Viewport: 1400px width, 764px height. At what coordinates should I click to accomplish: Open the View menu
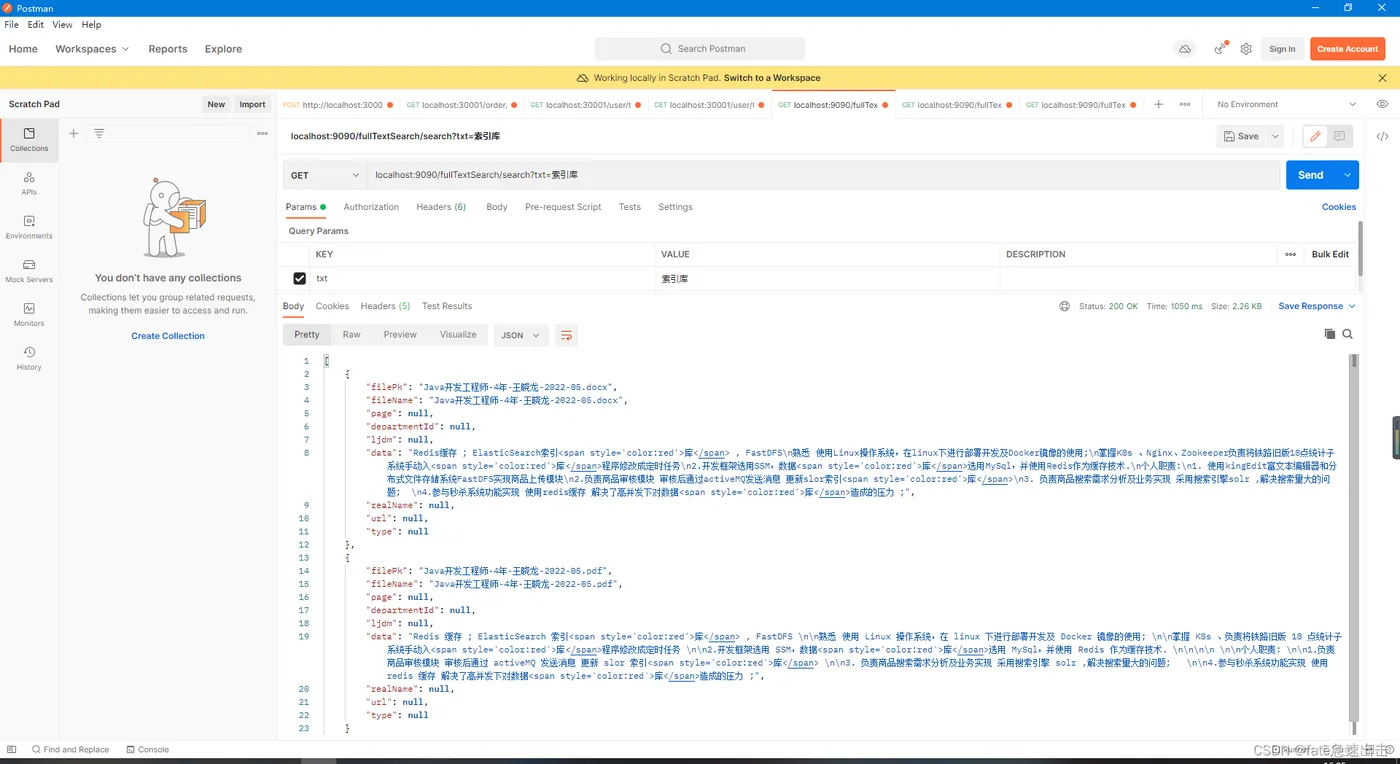pyautogui.click(x=62, y=24)
